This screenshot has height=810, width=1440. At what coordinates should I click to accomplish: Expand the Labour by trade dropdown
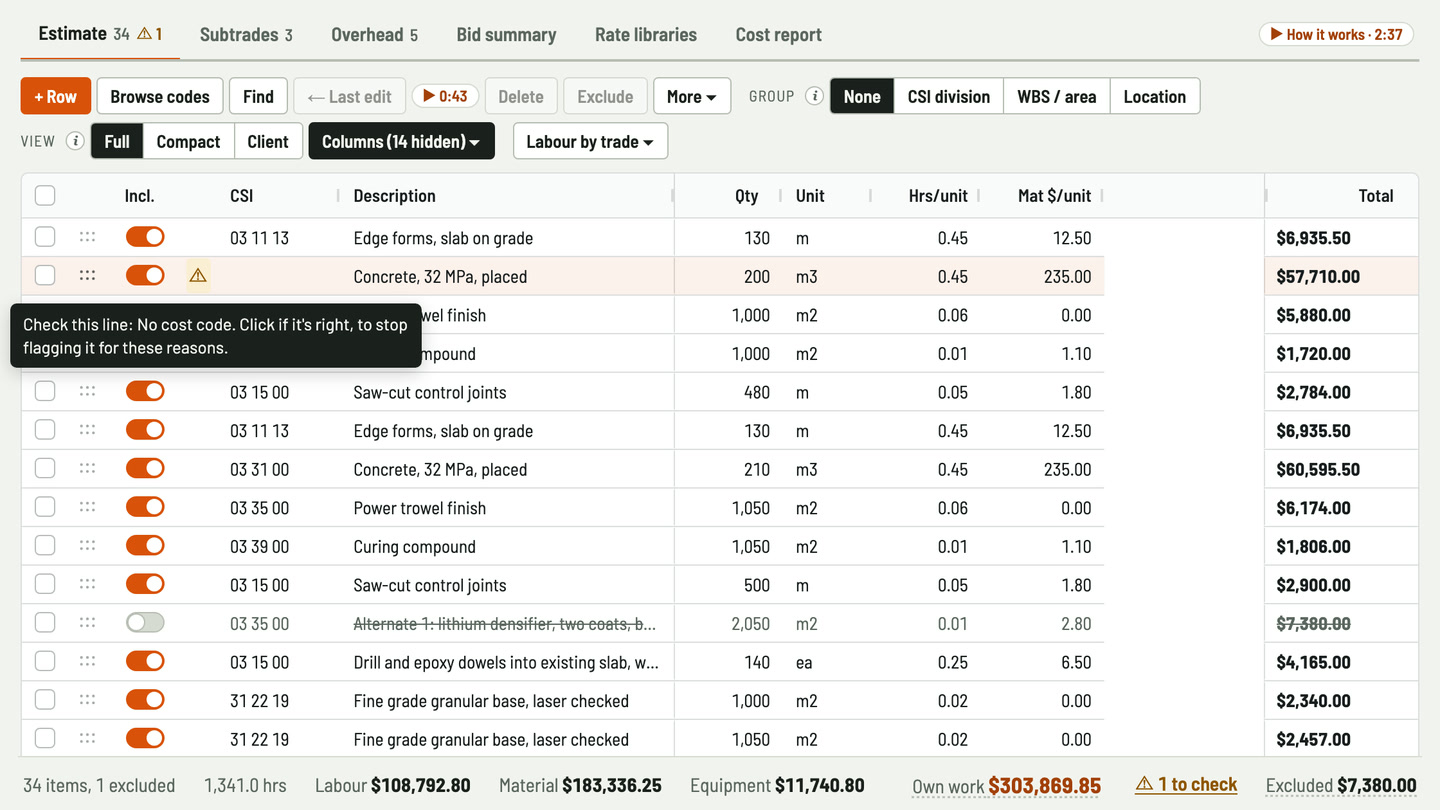pos(590,141)
